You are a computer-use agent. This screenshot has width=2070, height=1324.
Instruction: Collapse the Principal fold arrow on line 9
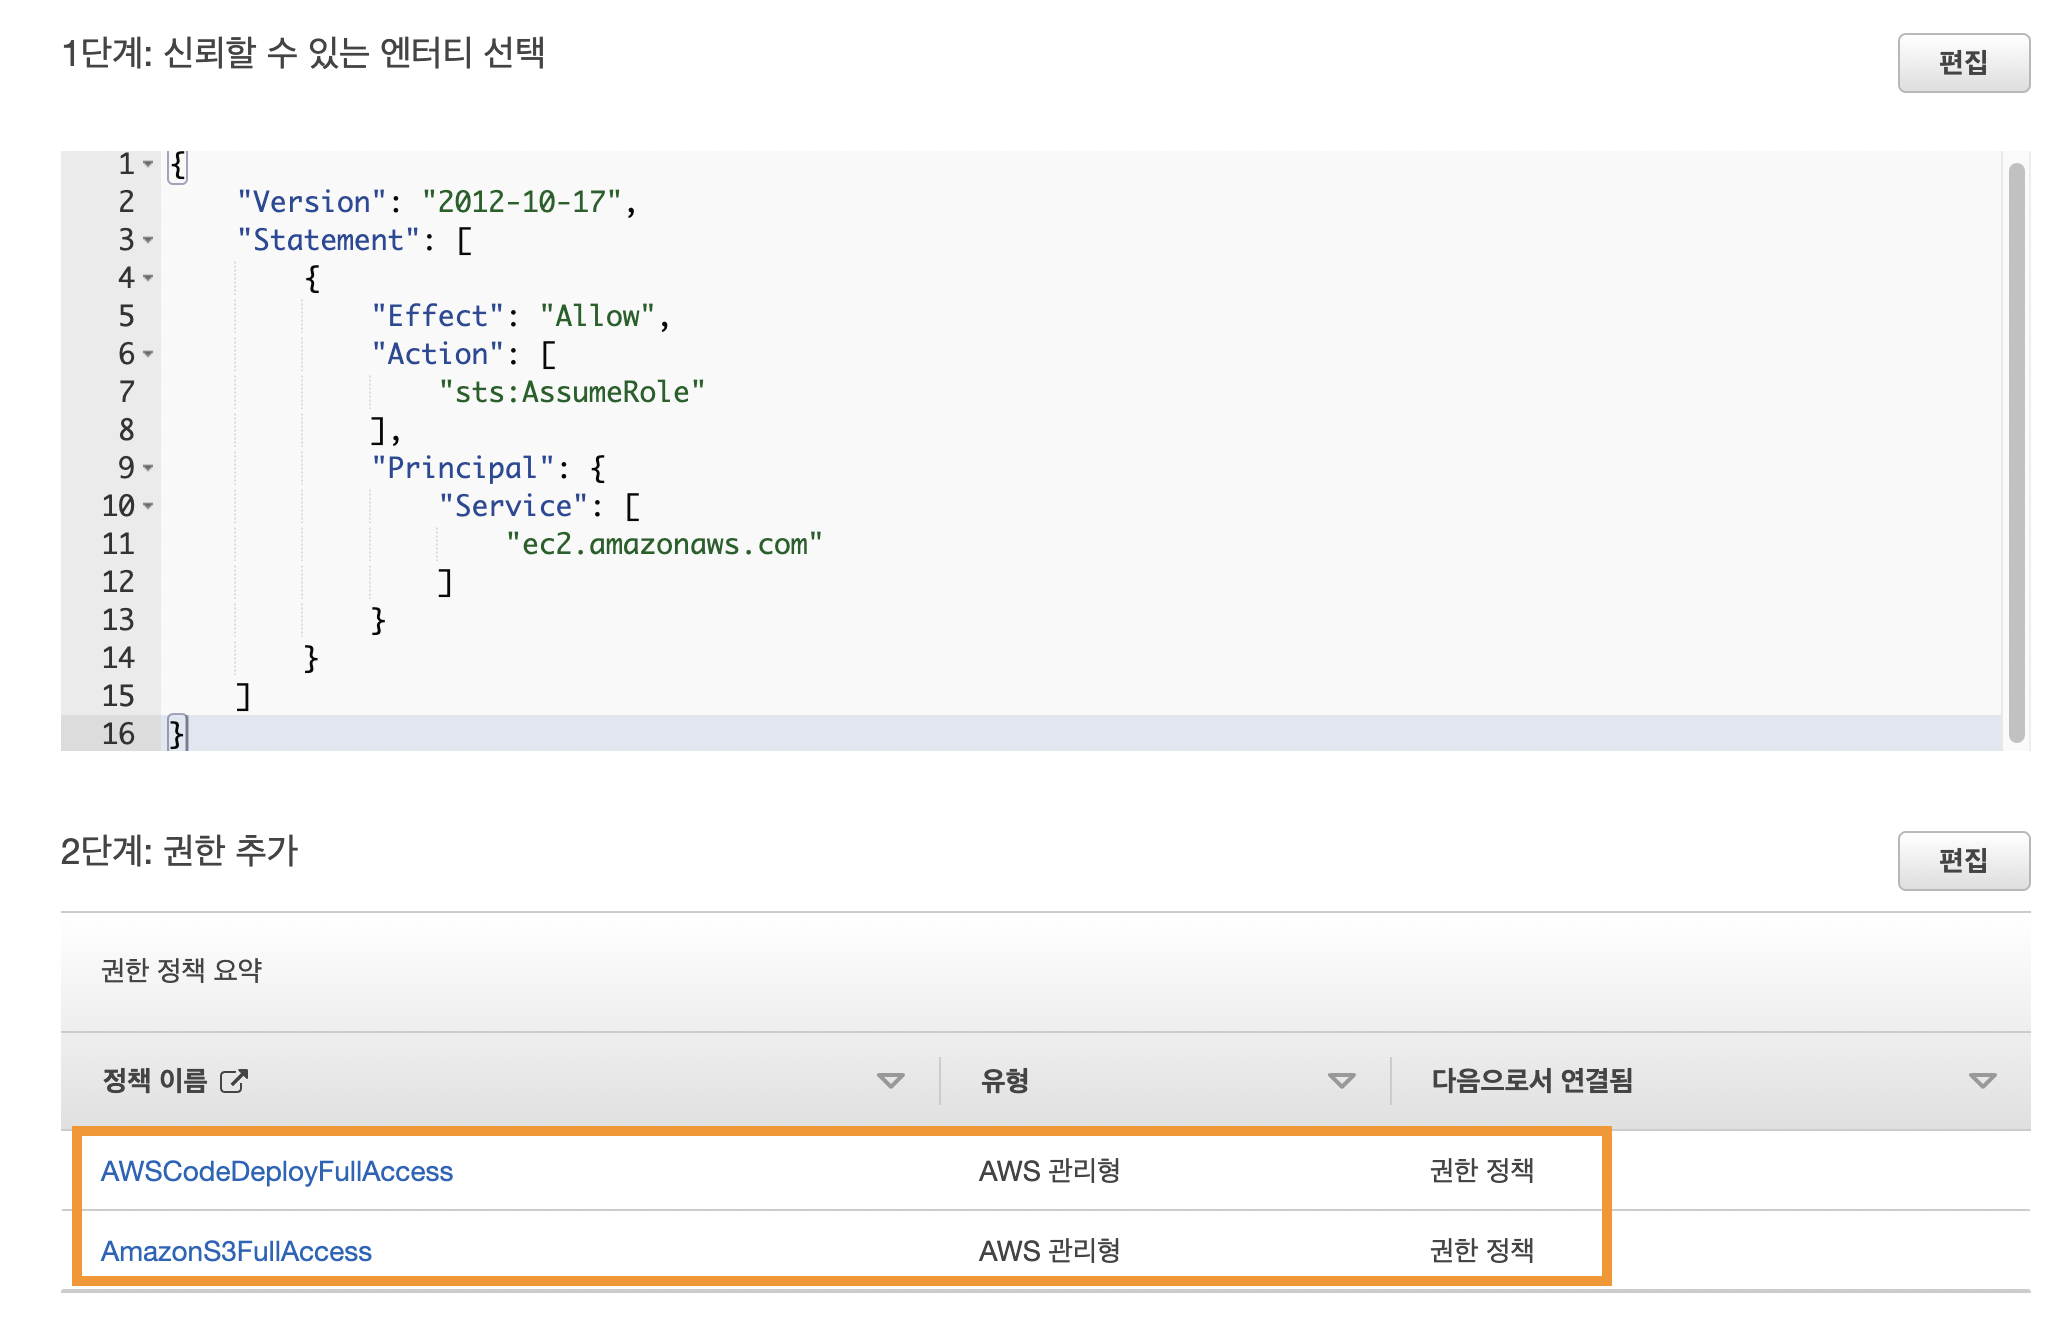pyautogui.click(x=148, y=468)
